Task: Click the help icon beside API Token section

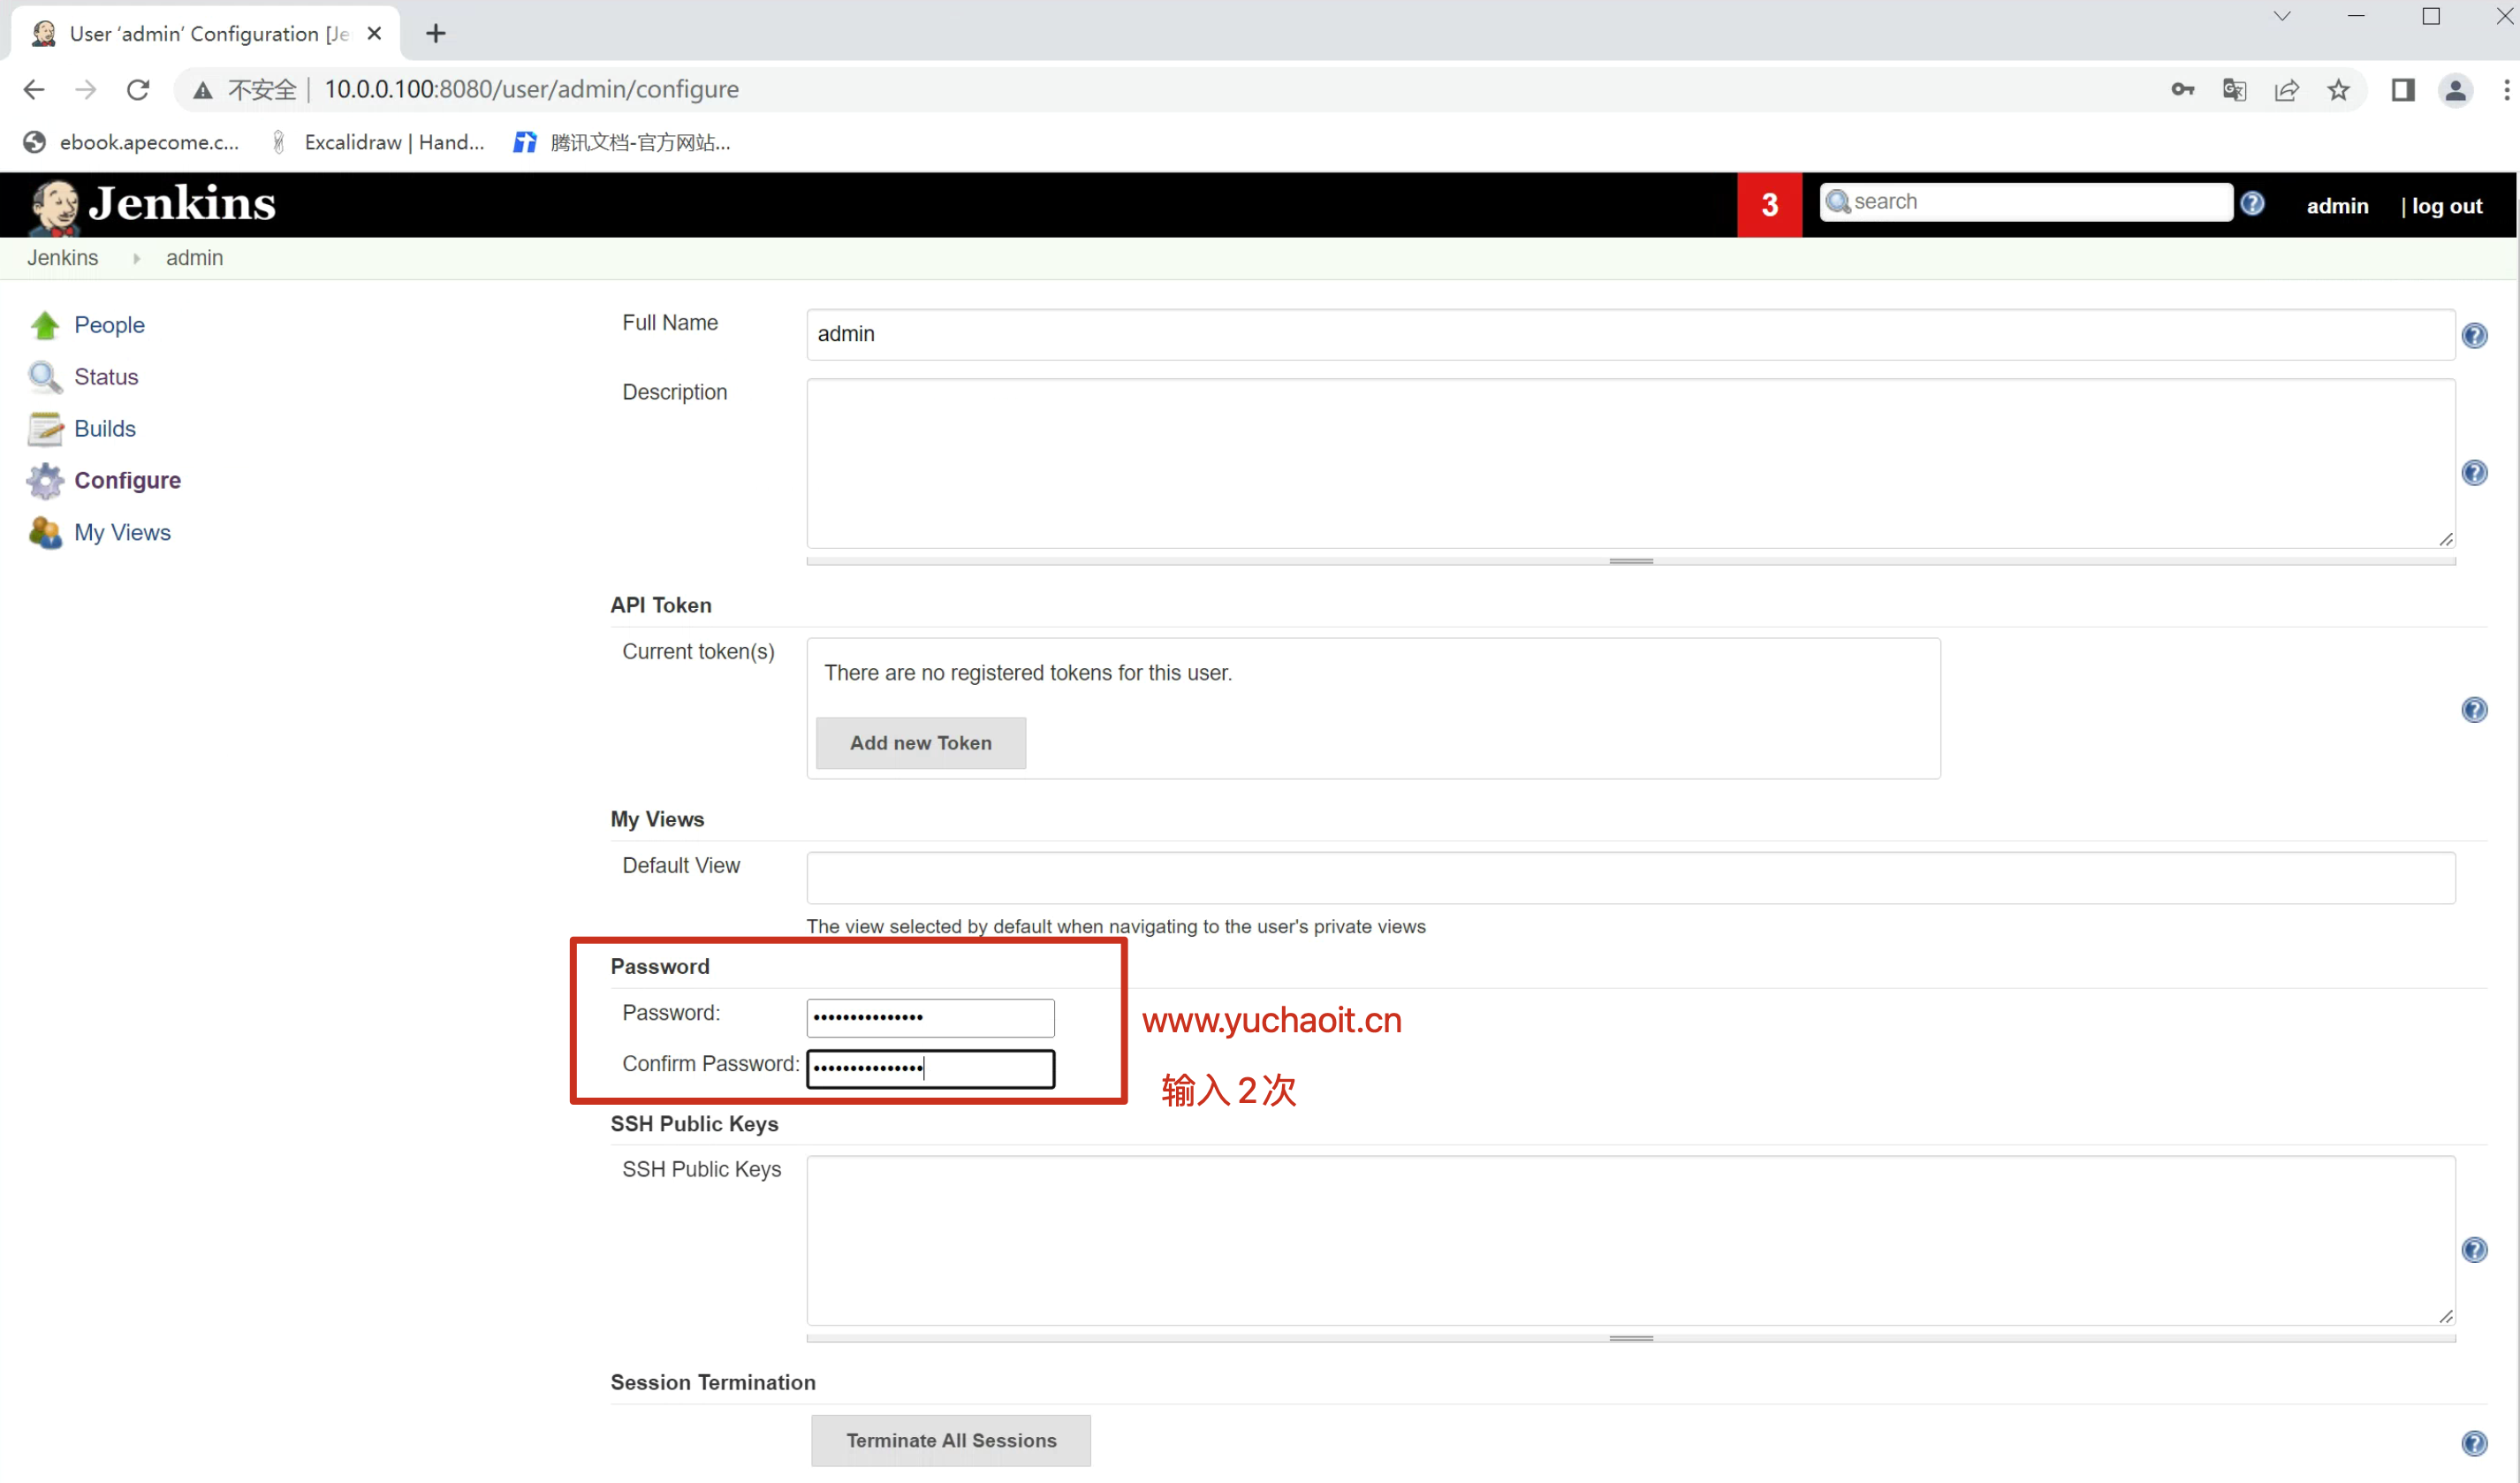Action: 2474,710
